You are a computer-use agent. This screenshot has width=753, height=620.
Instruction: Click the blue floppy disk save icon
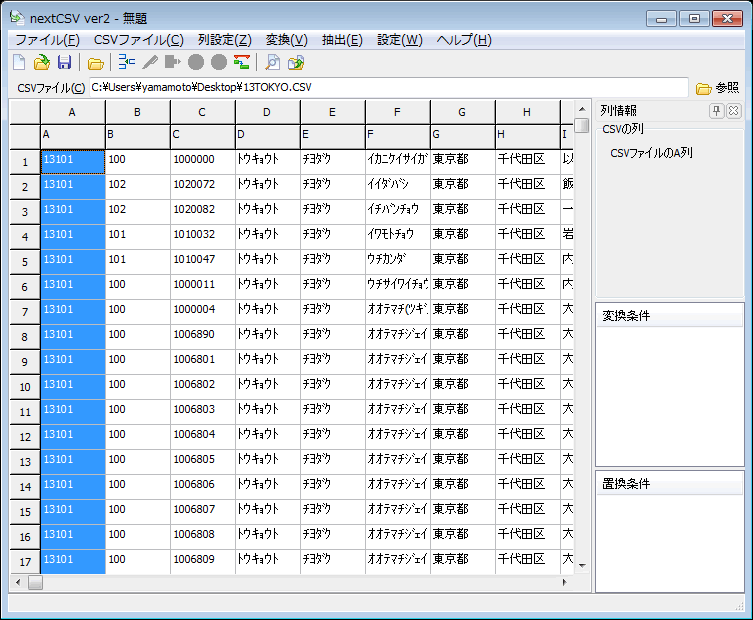tap(64, 63)
